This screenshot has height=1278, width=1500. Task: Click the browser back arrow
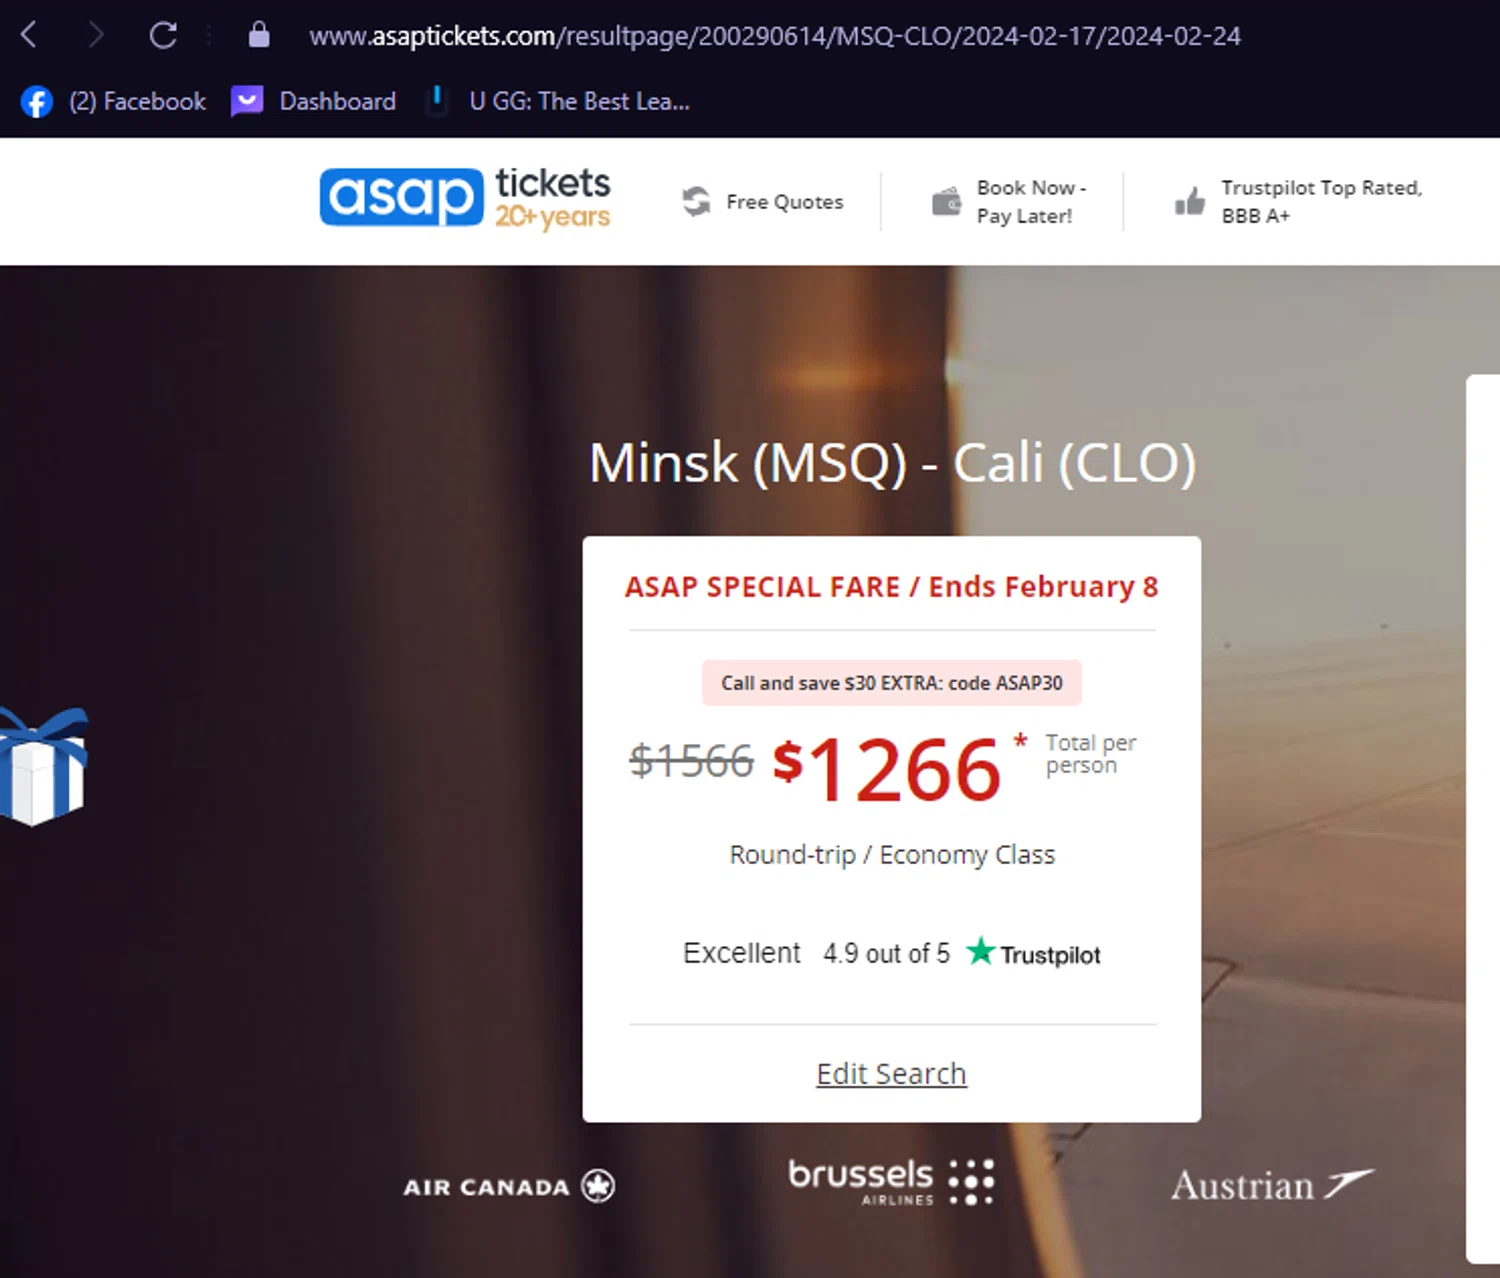pos(29,36)
